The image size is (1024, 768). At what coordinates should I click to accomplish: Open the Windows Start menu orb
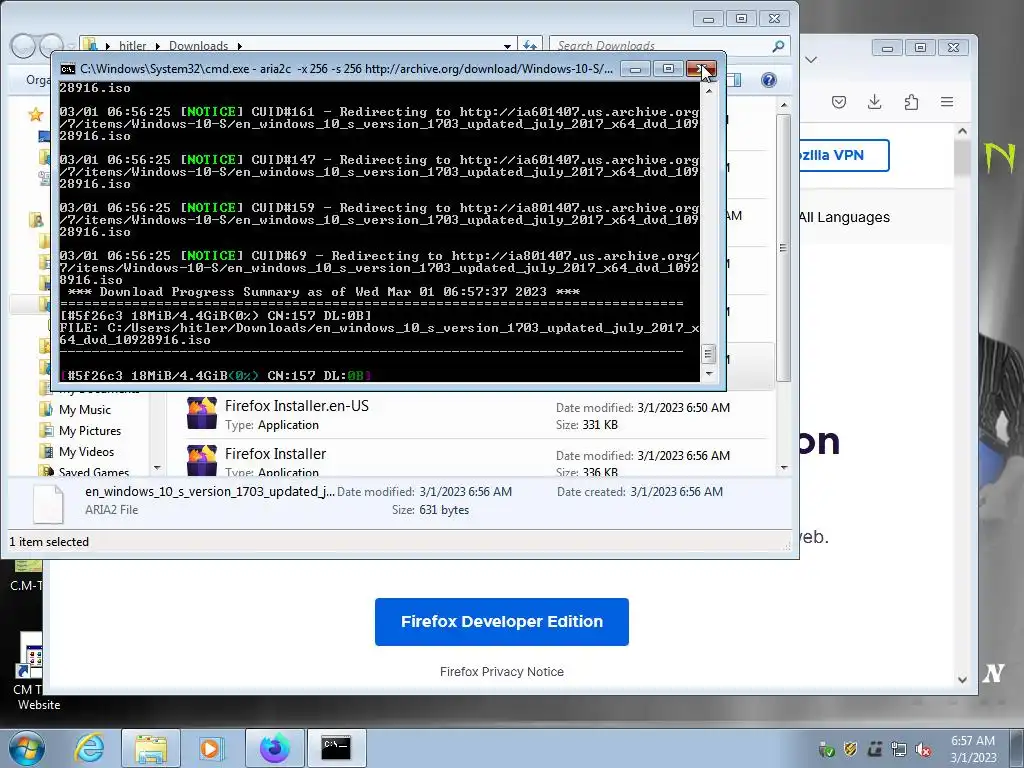coord(27,748)
